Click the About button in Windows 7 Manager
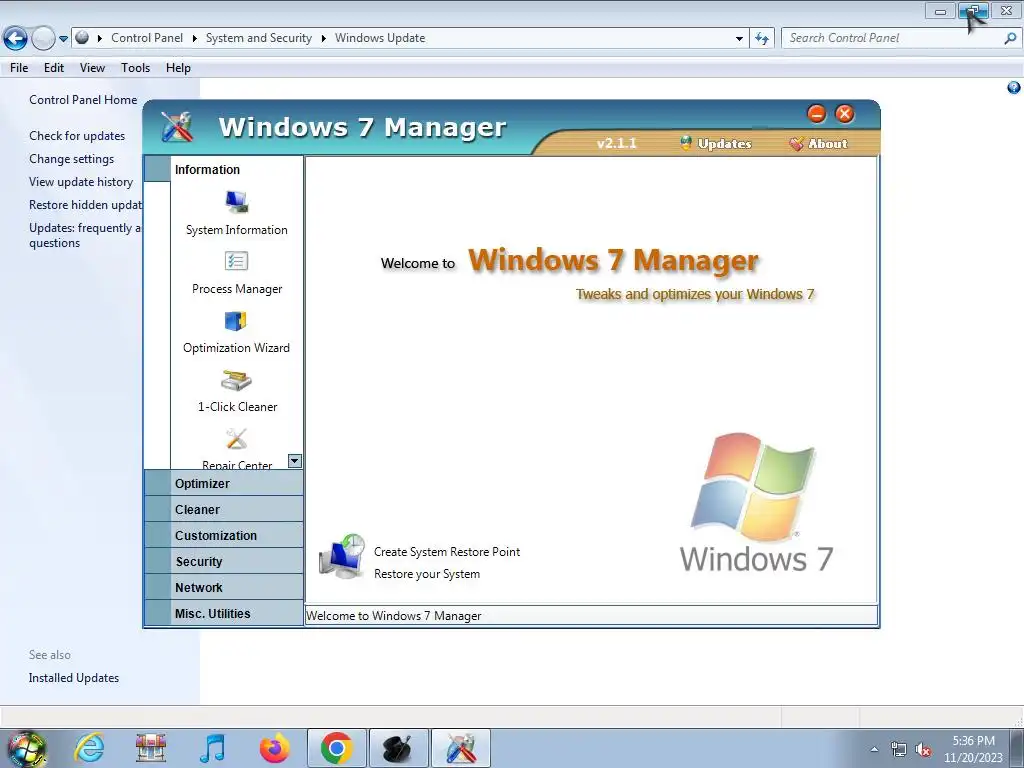 tap(818, 144)
